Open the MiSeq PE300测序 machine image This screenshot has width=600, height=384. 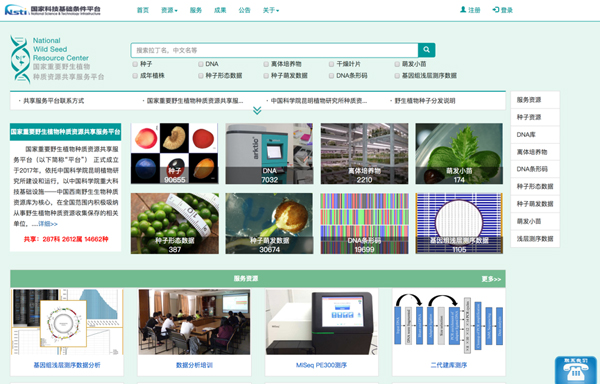click(x=321, y=322)
